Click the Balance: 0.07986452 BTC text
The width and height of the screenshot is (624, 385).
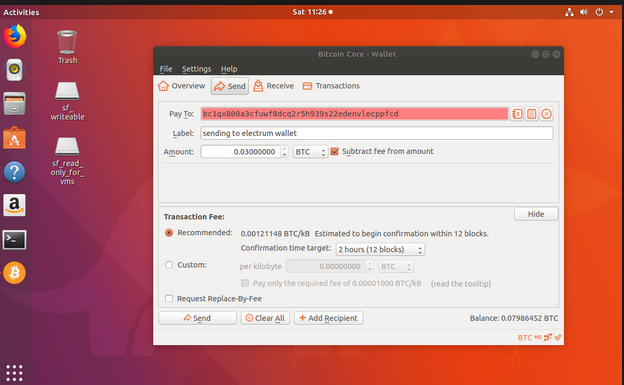click(514, 318)
